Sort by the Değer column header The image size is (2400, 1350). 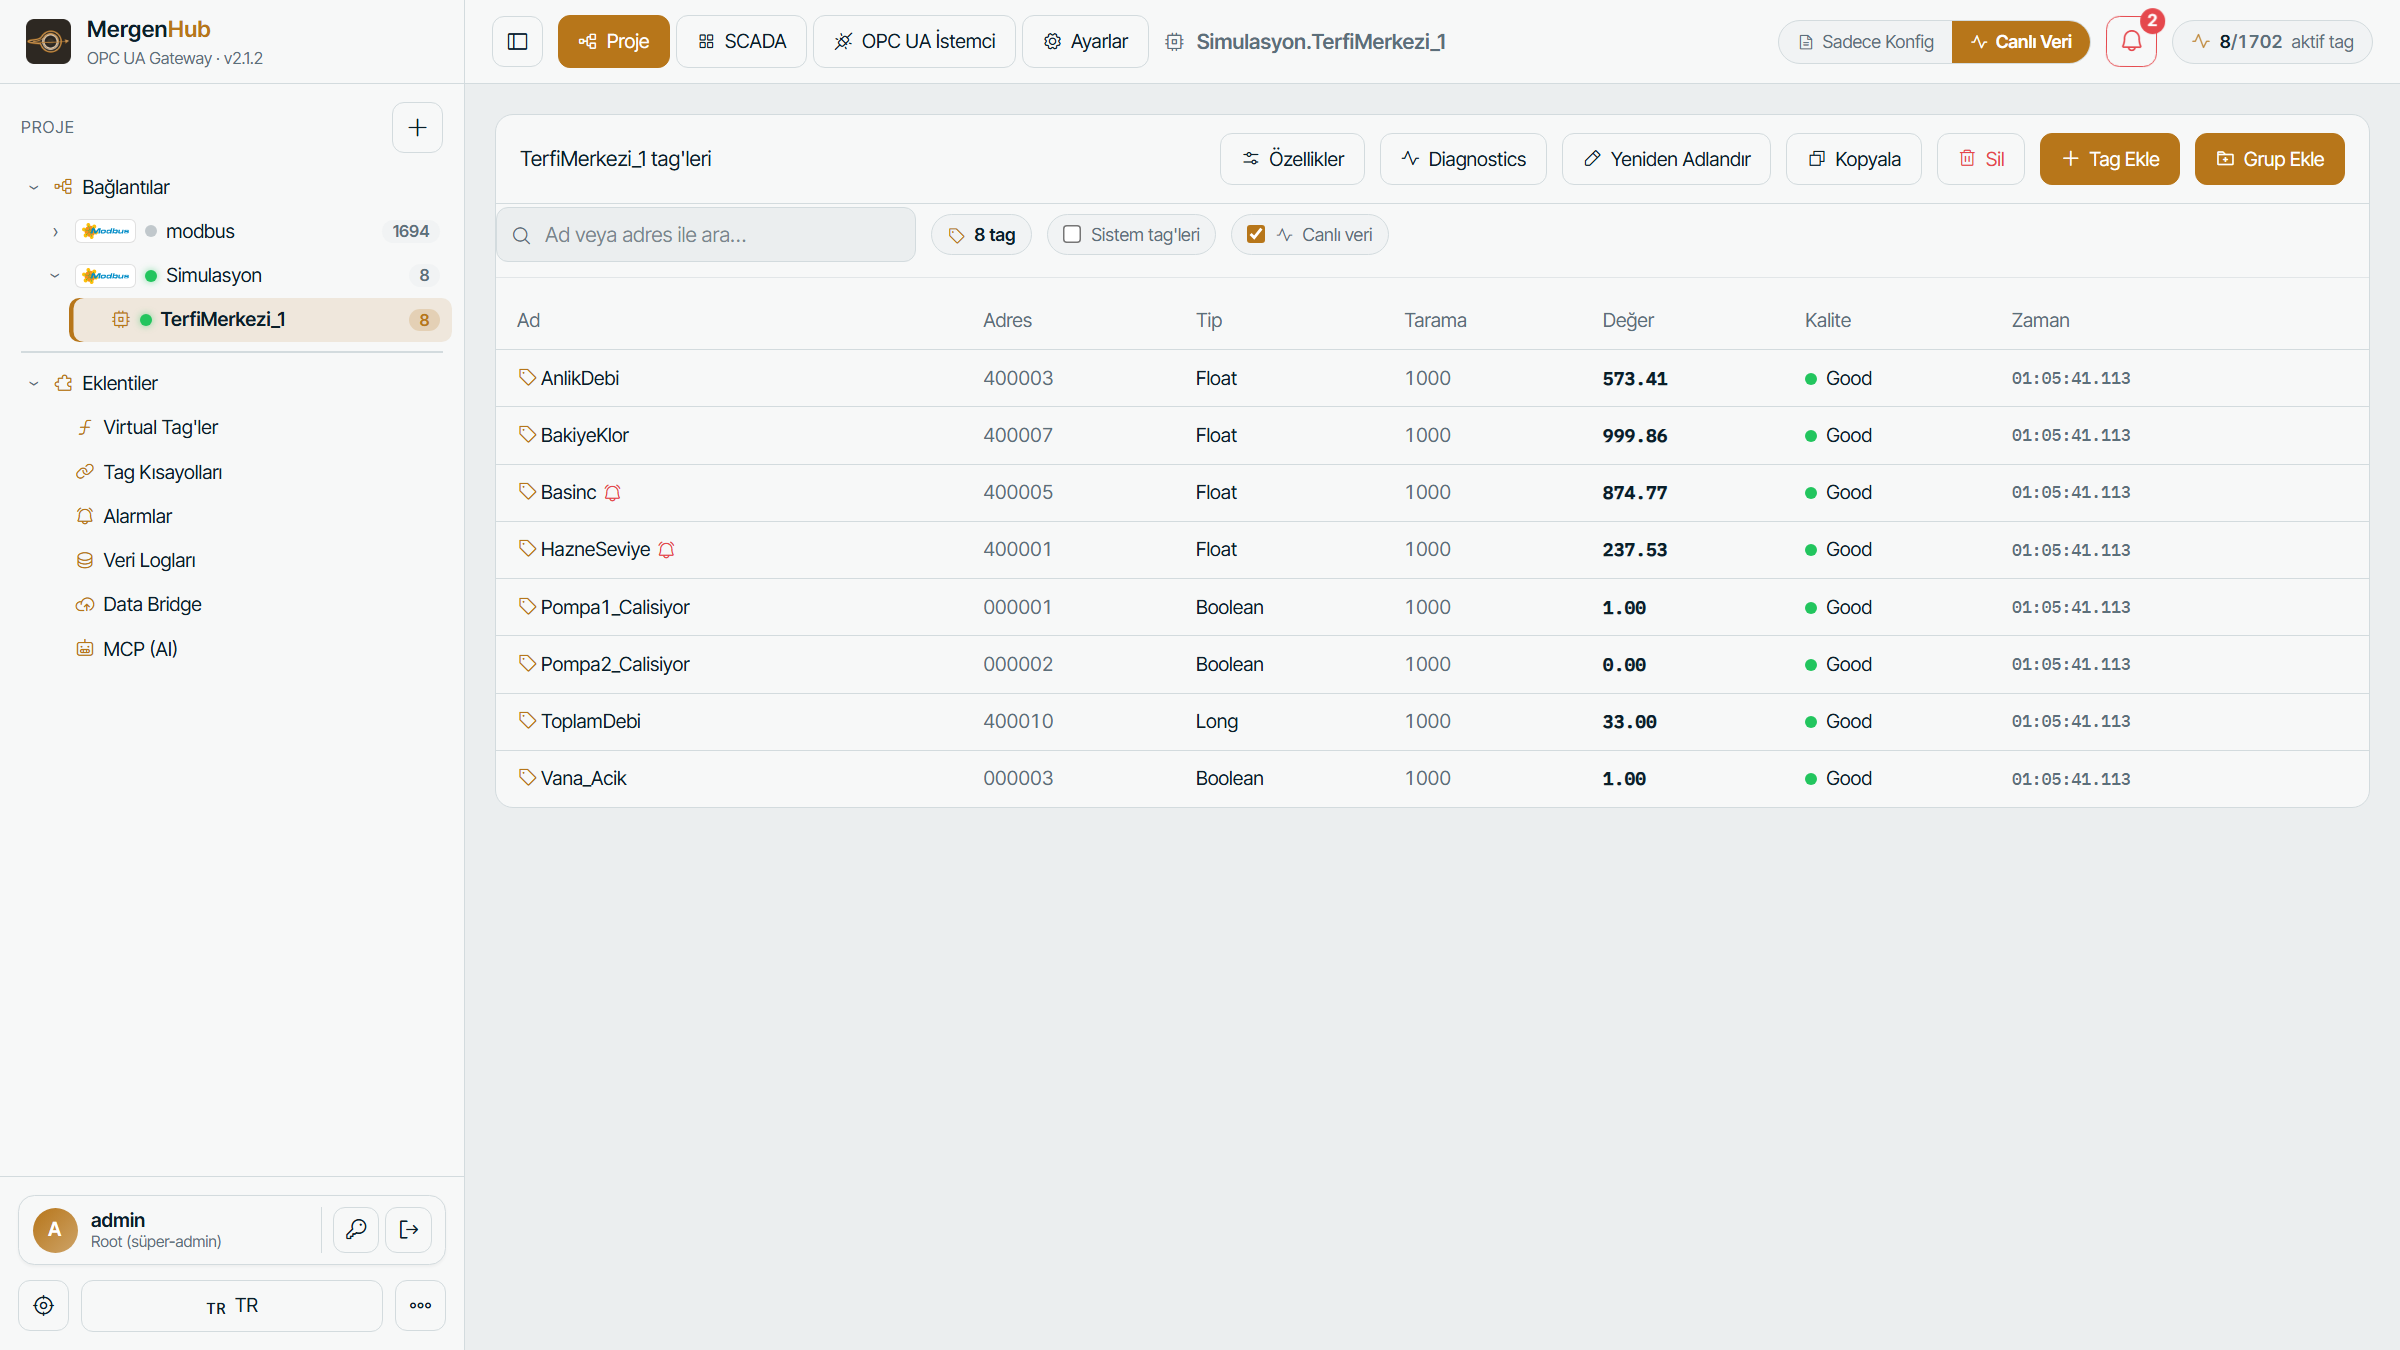(x=1628, y=320)
